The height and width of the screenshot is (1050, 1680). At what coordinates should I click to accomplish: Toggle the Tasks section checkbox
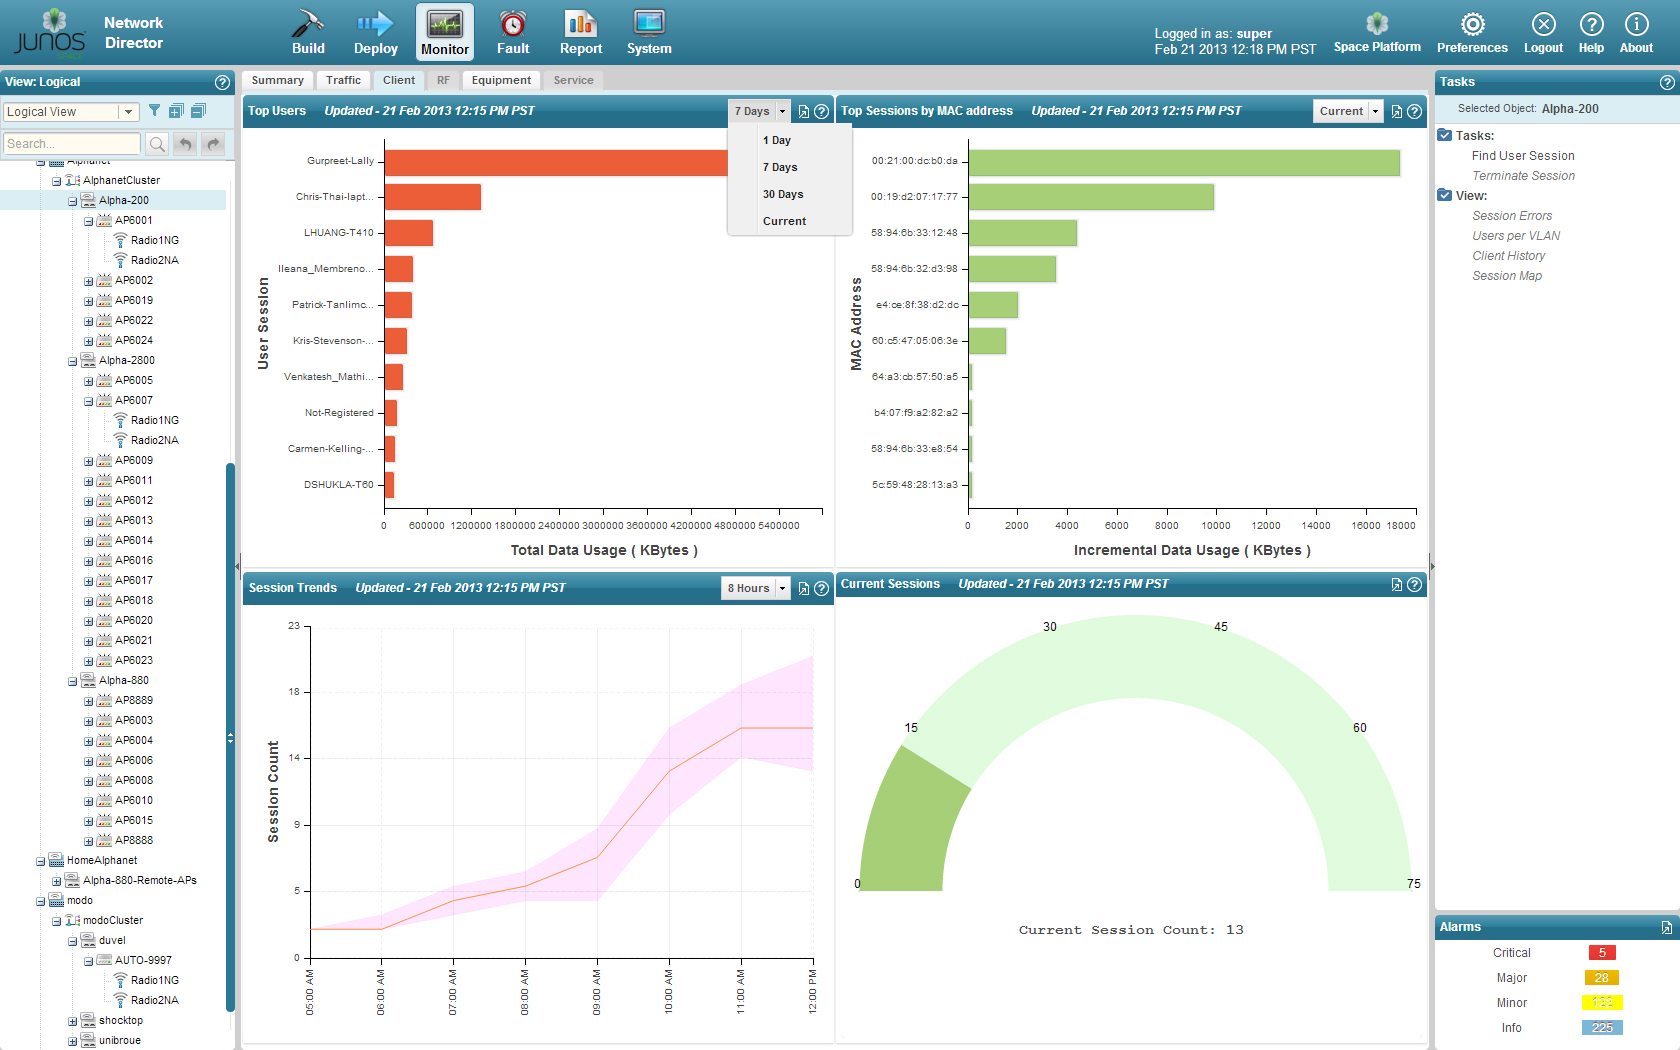pyautogui.click(x=1445, y=135)
